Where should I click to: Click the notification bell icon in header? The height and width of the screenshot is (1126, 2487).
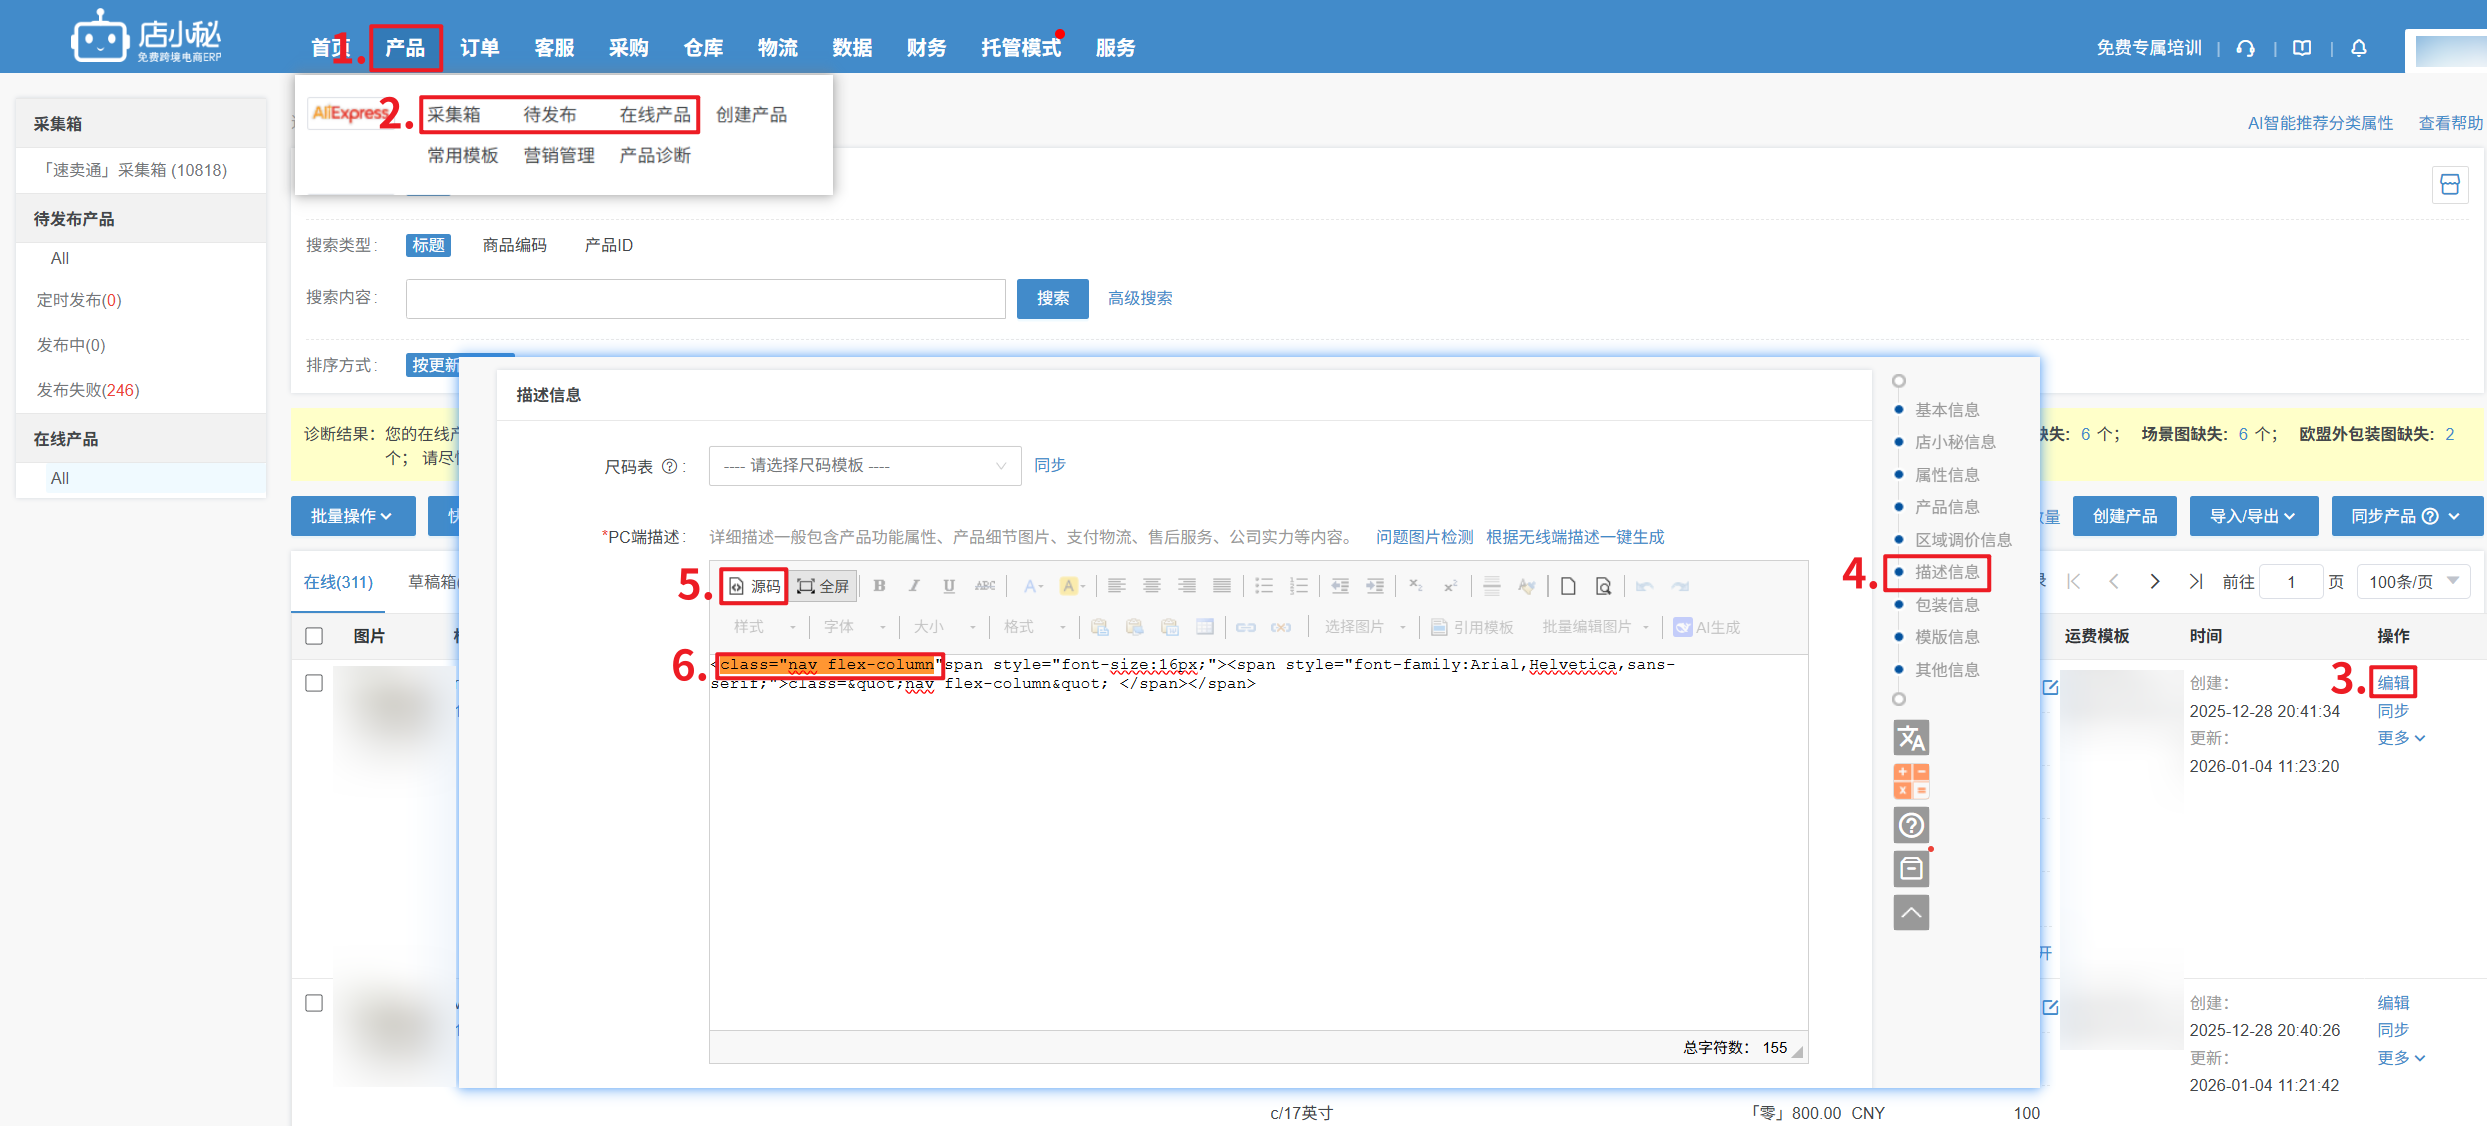(x=2359, y=48)
